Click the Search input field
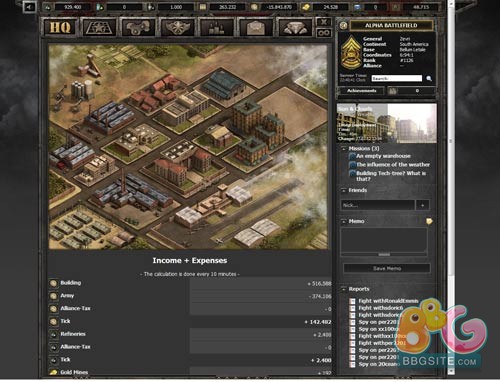 pyautogui.click(x=397, y=78)
